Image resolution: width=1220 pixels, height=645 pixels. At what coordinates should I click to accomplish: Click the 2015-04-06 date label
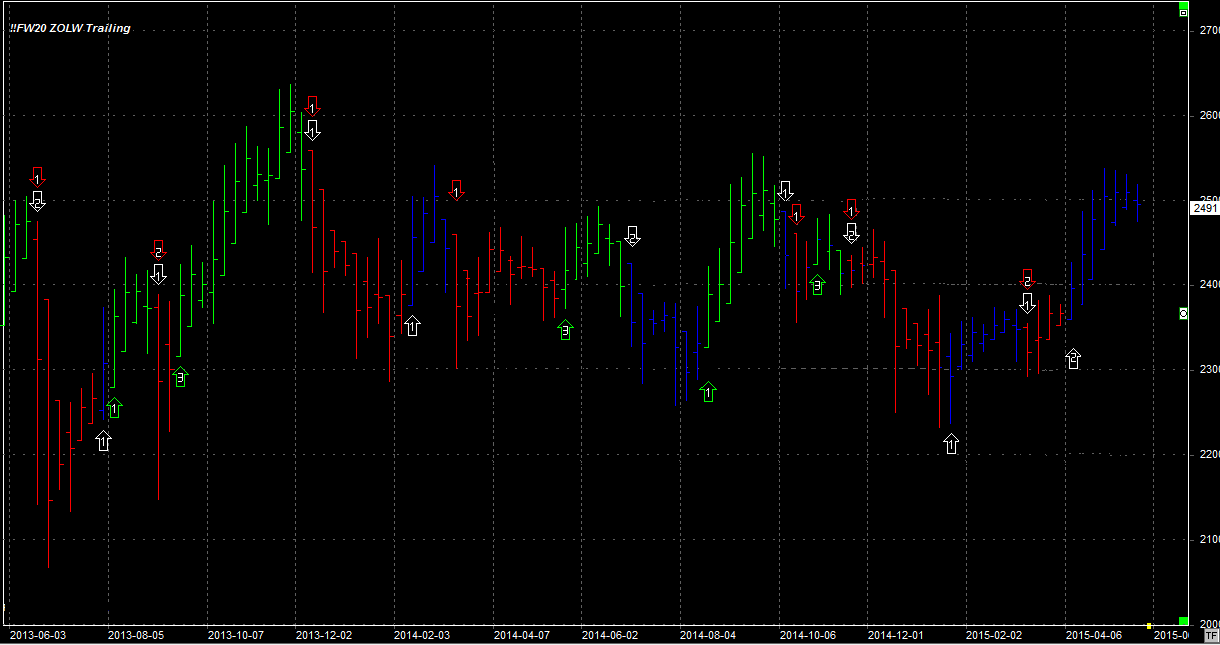point(1093,635)
